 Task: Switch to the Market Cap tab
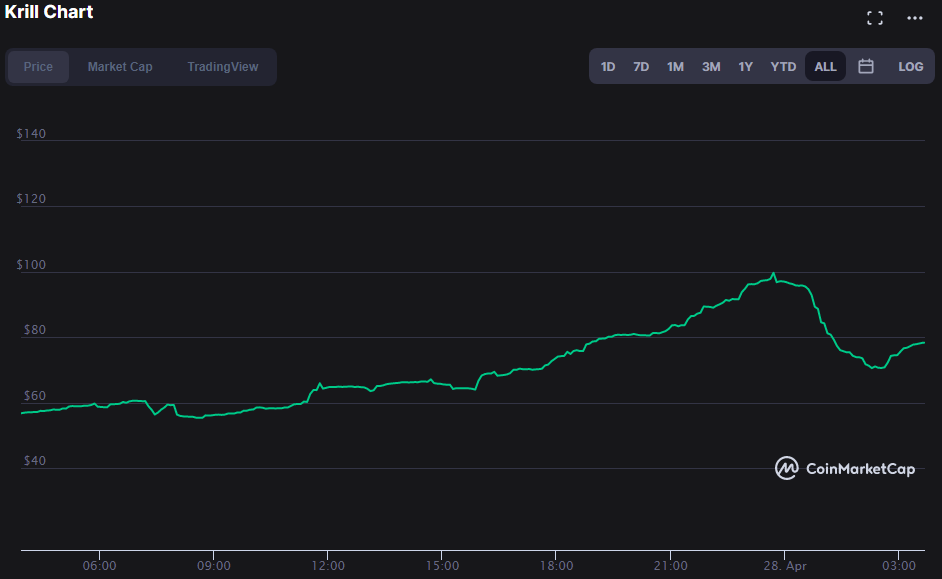(120, 67)
